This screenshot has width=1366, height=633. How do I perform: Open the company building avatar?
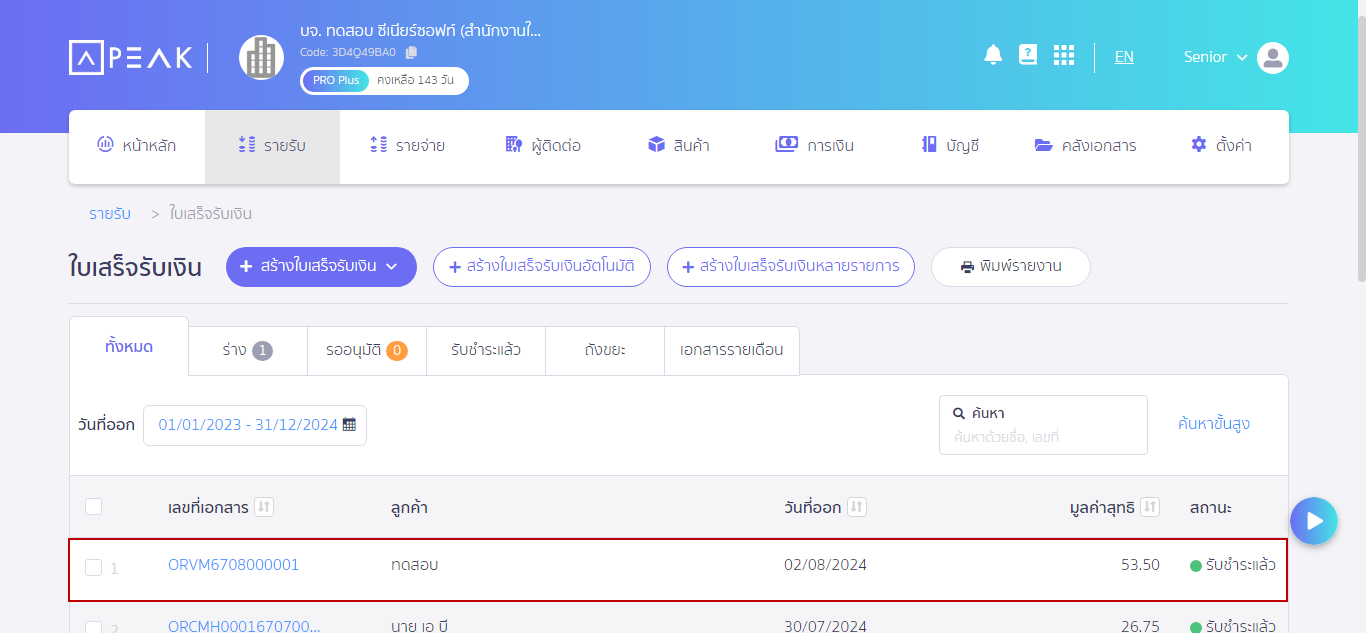261,57
